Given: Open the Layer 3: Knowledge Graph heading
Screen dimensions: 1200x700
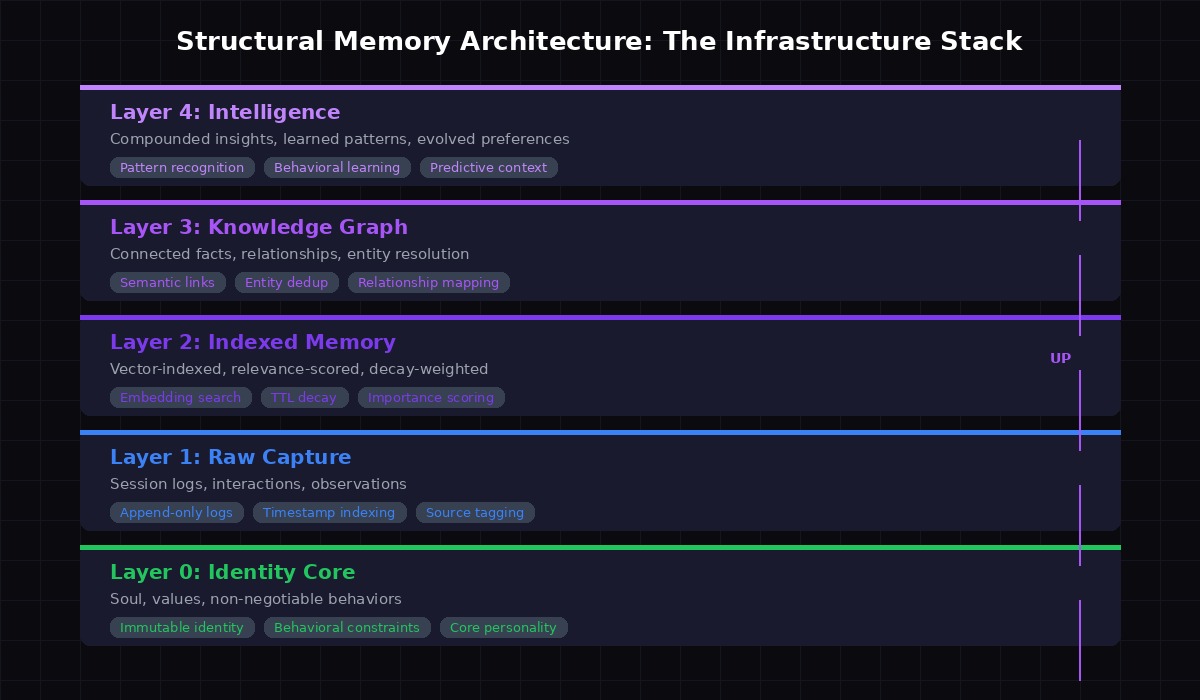Looking at the screenshot, I should (x=259, y=227).
